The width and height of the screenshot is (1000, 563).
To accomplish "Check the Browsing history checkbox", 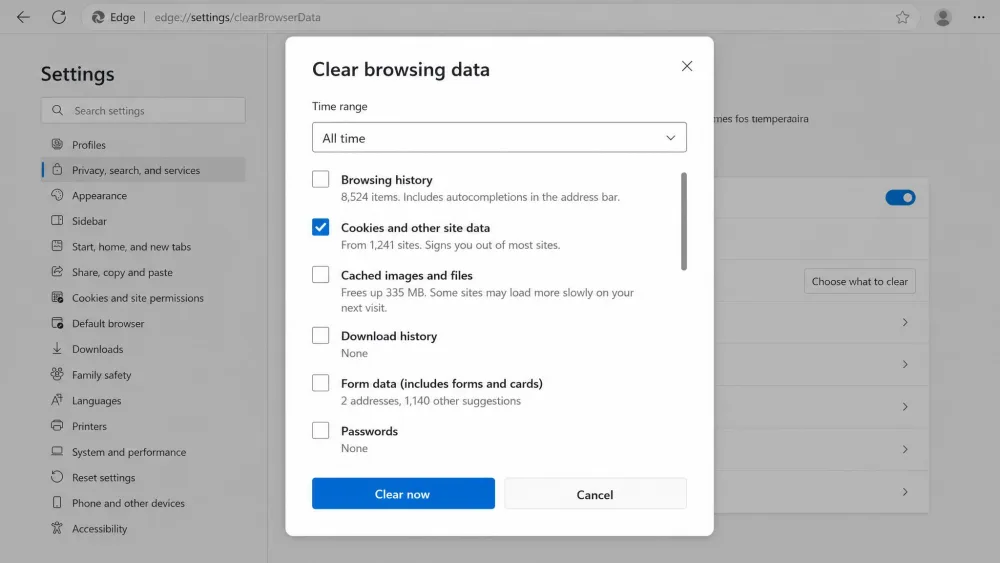I will click(320, 179).
